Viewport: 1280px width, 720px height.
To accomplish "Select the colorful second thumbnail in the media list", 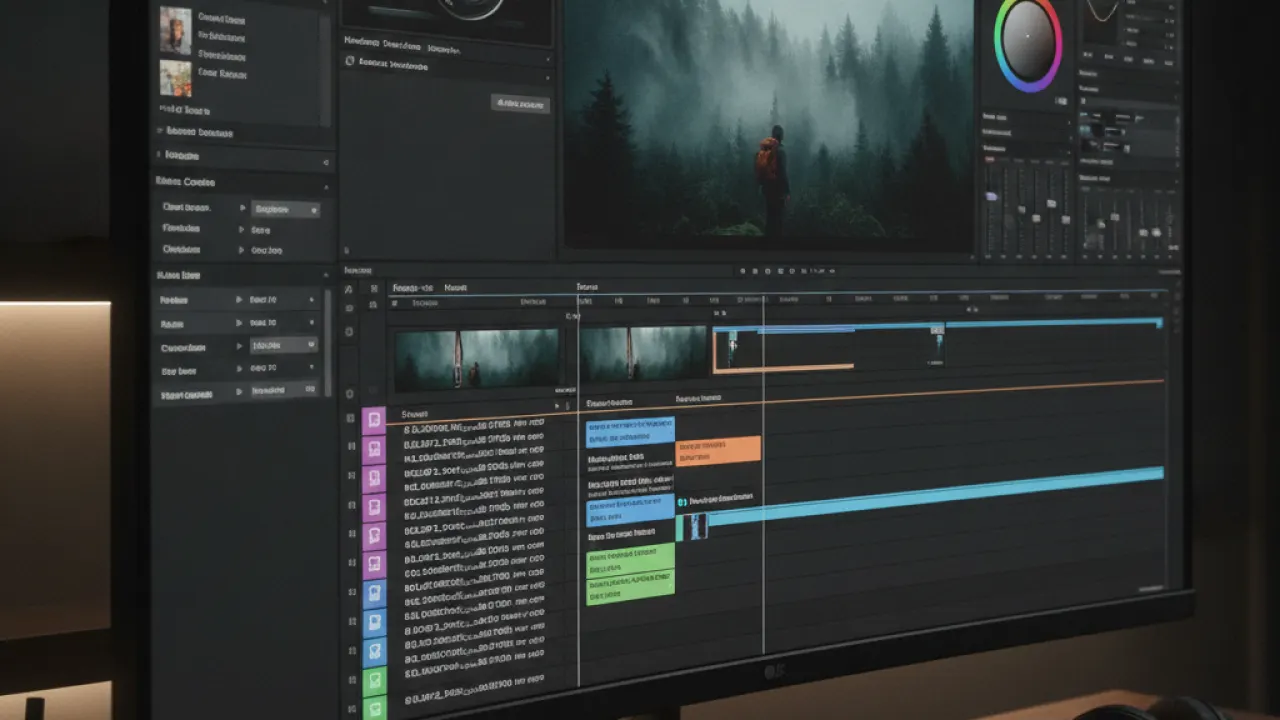I will pyautogui.click(x=176, y=78).
